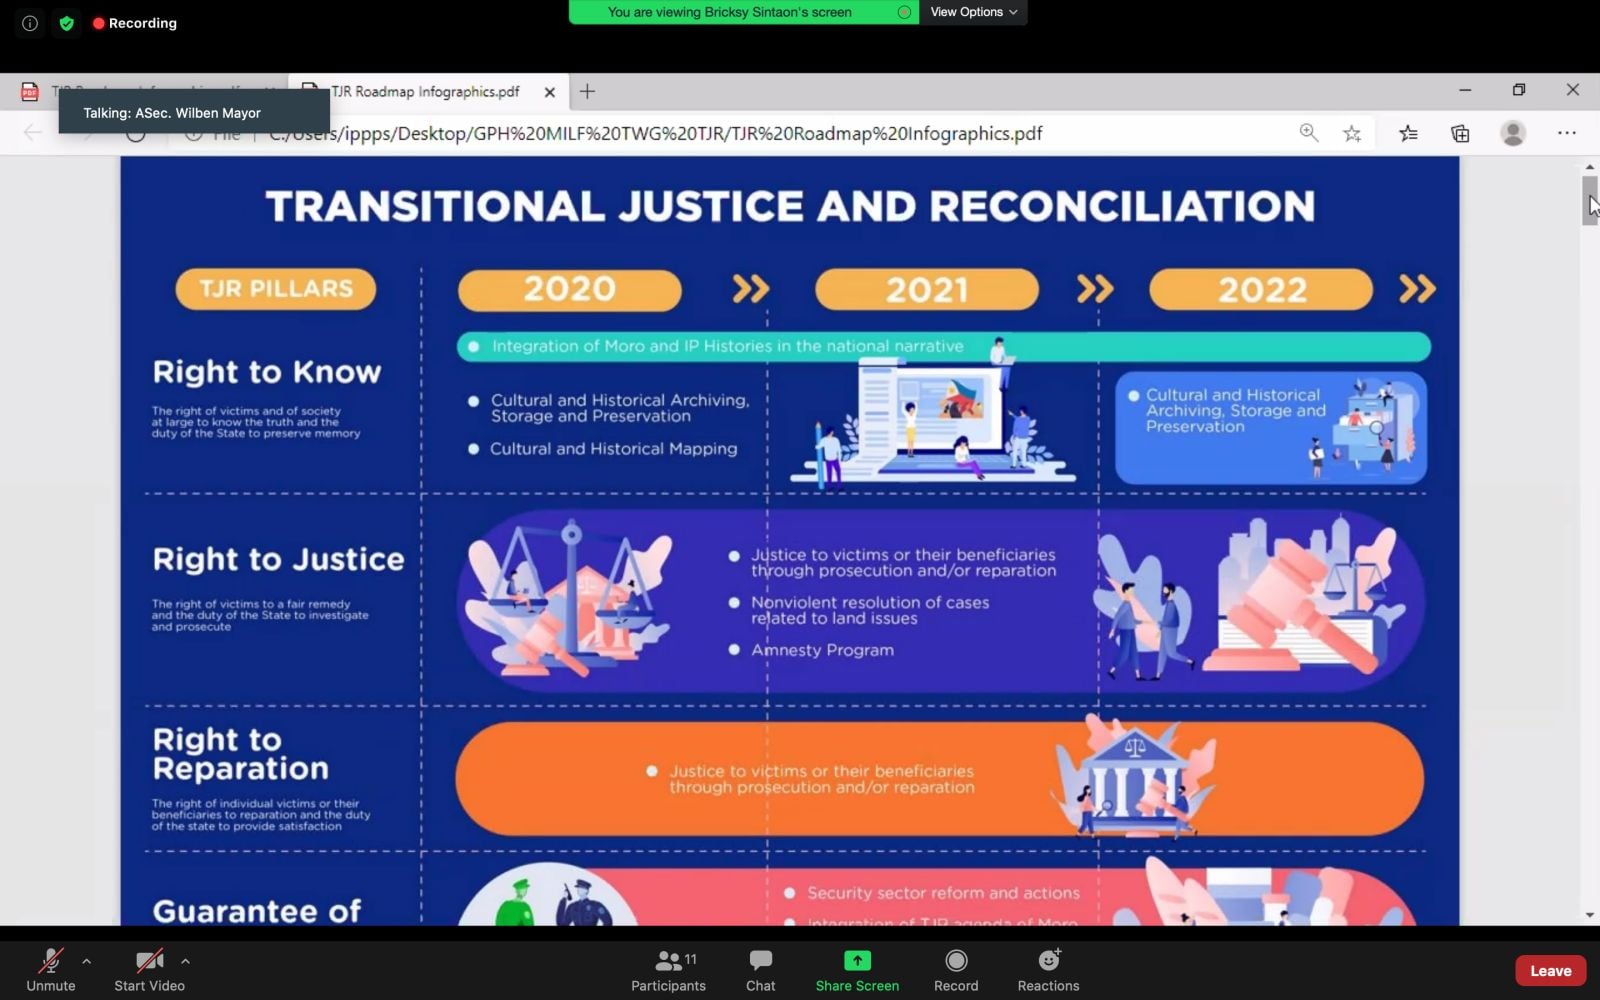Click the TJR PILLARS label
Screen dimensions: 1600x1000
(276, 289)
